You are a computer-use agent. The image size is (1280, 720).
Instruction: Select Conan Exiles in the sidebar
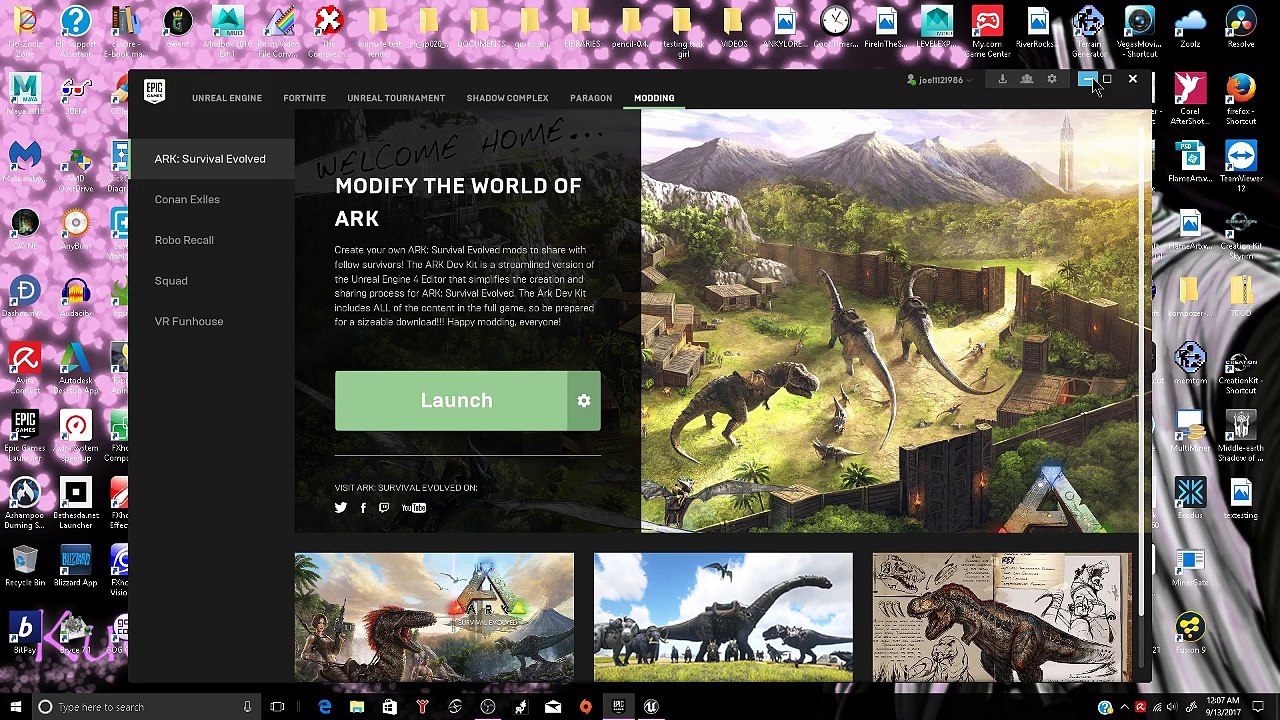coord(187,200)
